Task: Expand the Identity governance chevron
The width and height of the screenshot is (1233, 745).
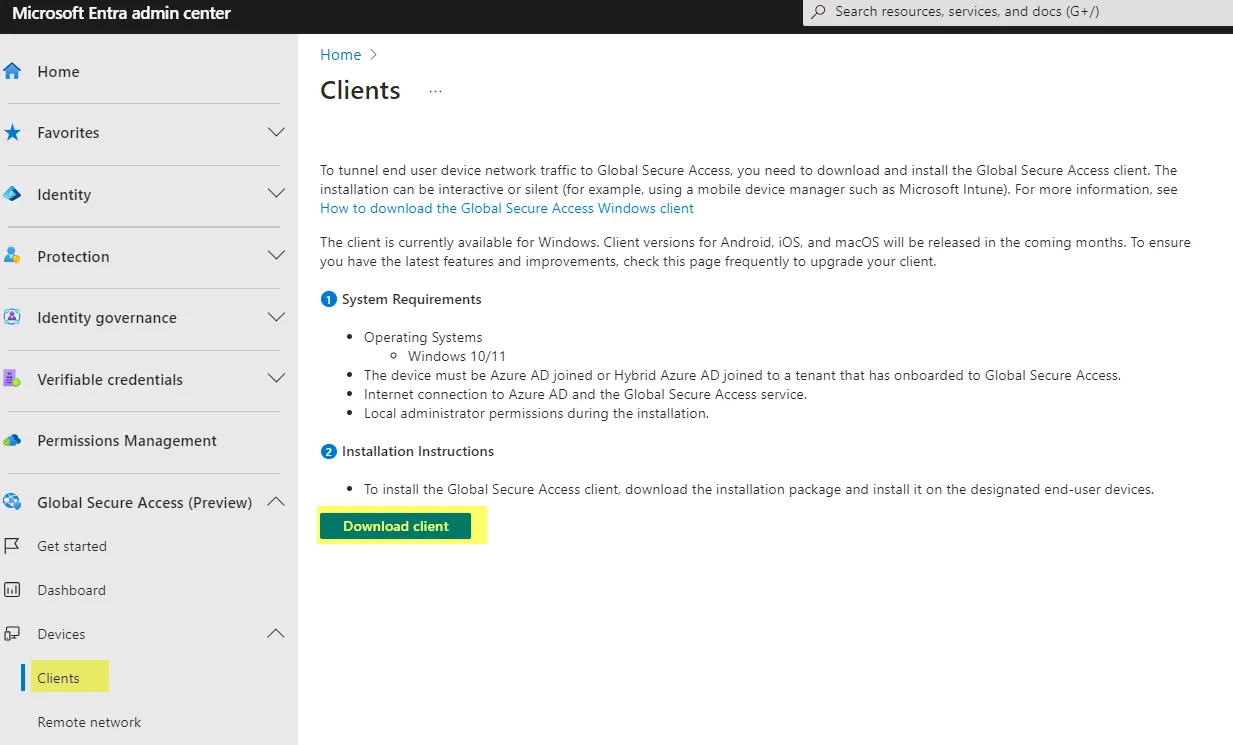Action: tap(276, 317)
